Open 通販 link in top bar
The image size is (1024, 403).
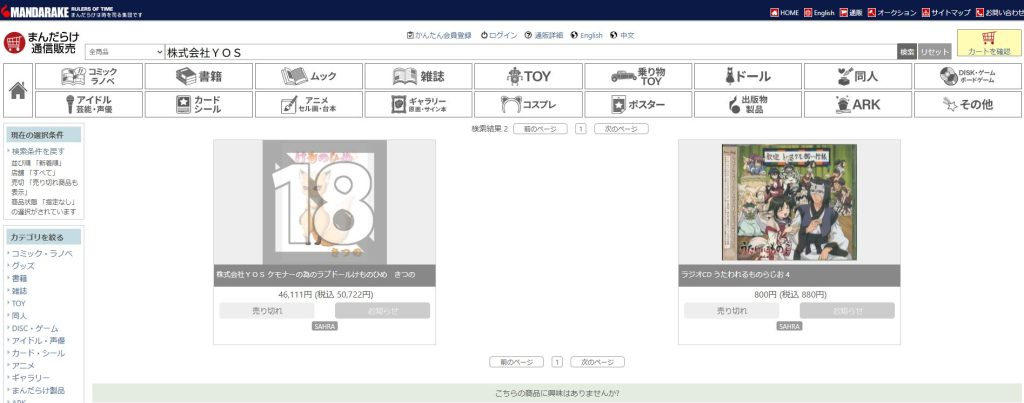tap(851, 12)
